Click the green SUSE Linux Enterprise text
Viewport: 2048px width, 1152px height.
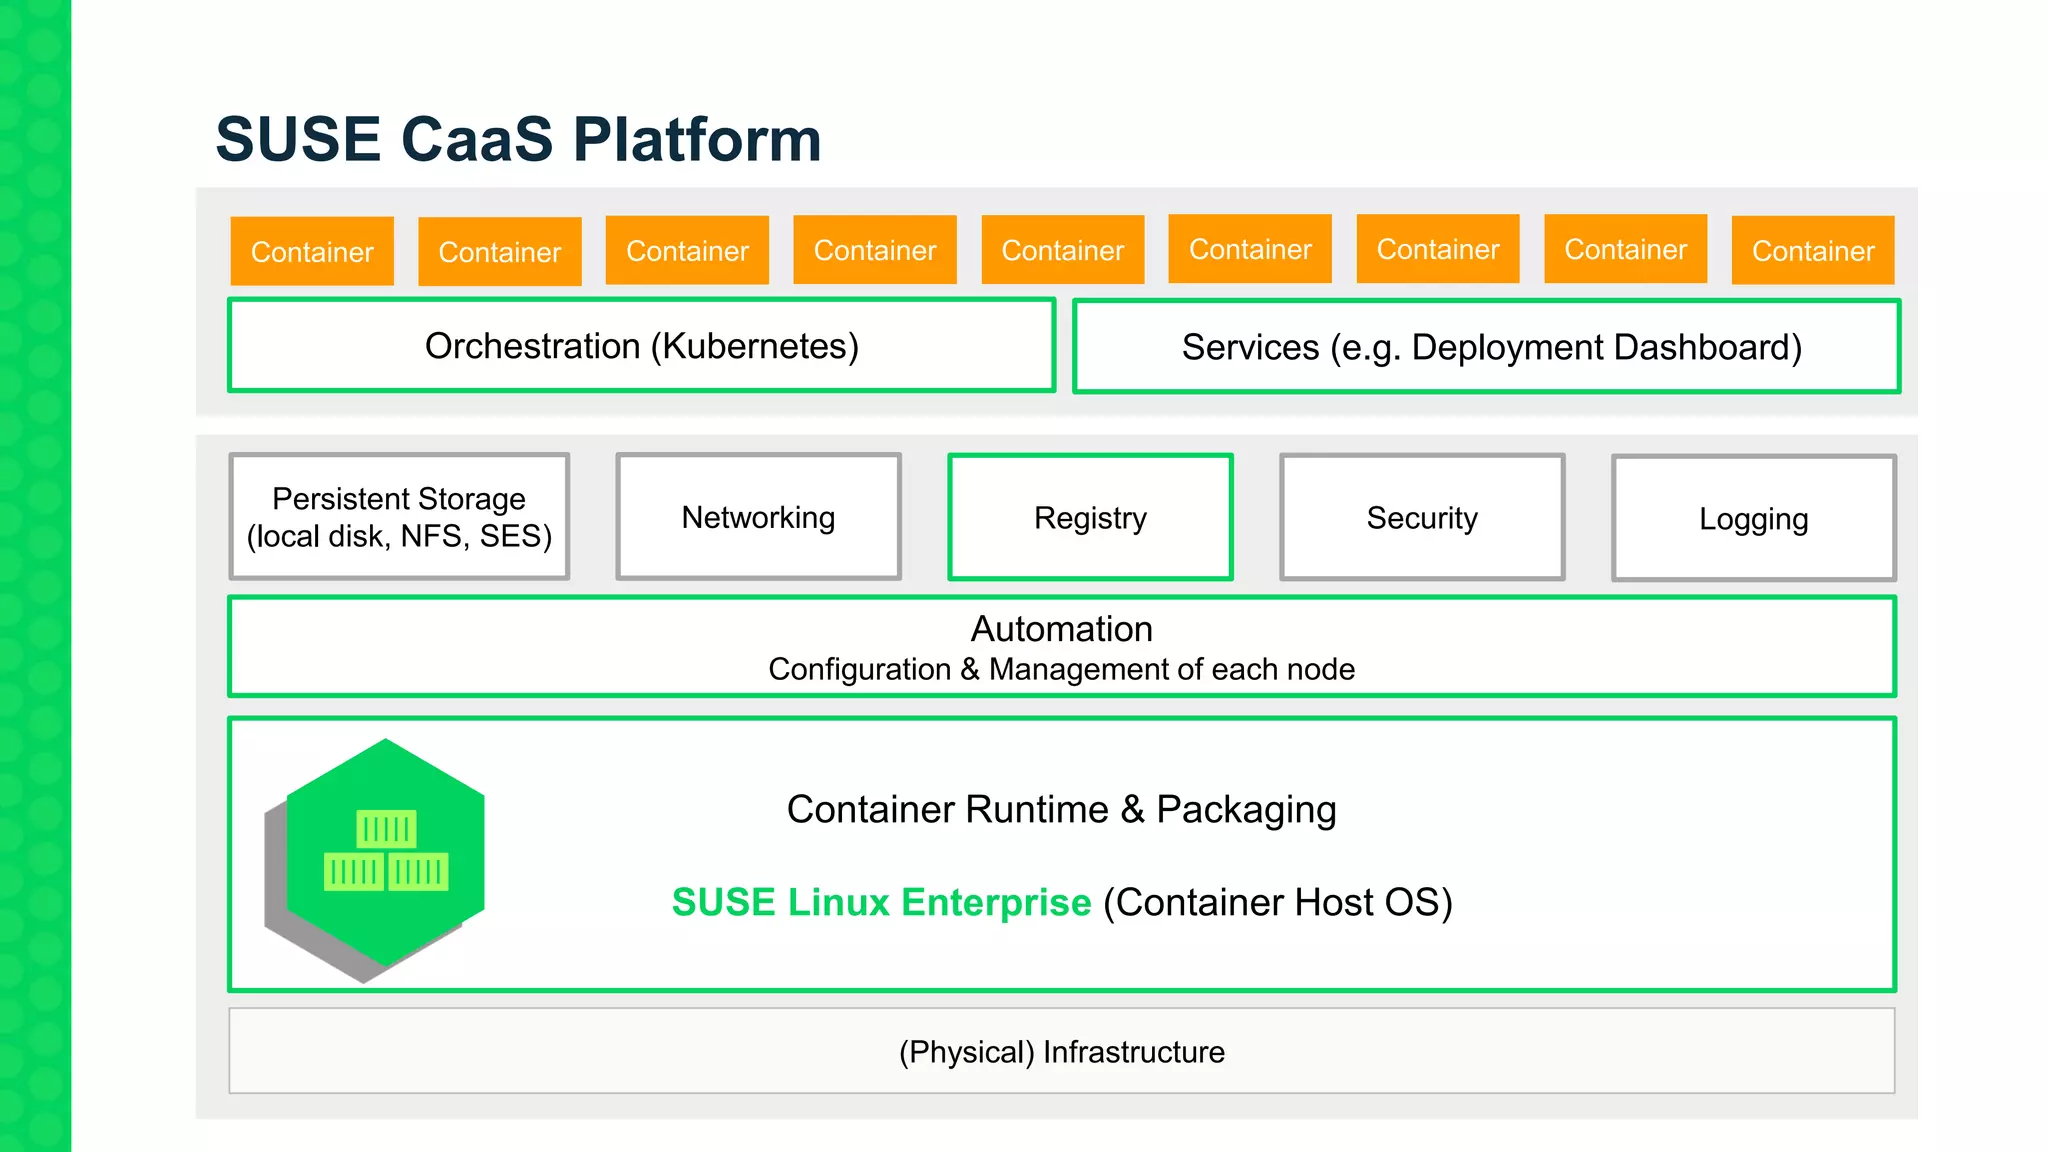tap(881, 902)
